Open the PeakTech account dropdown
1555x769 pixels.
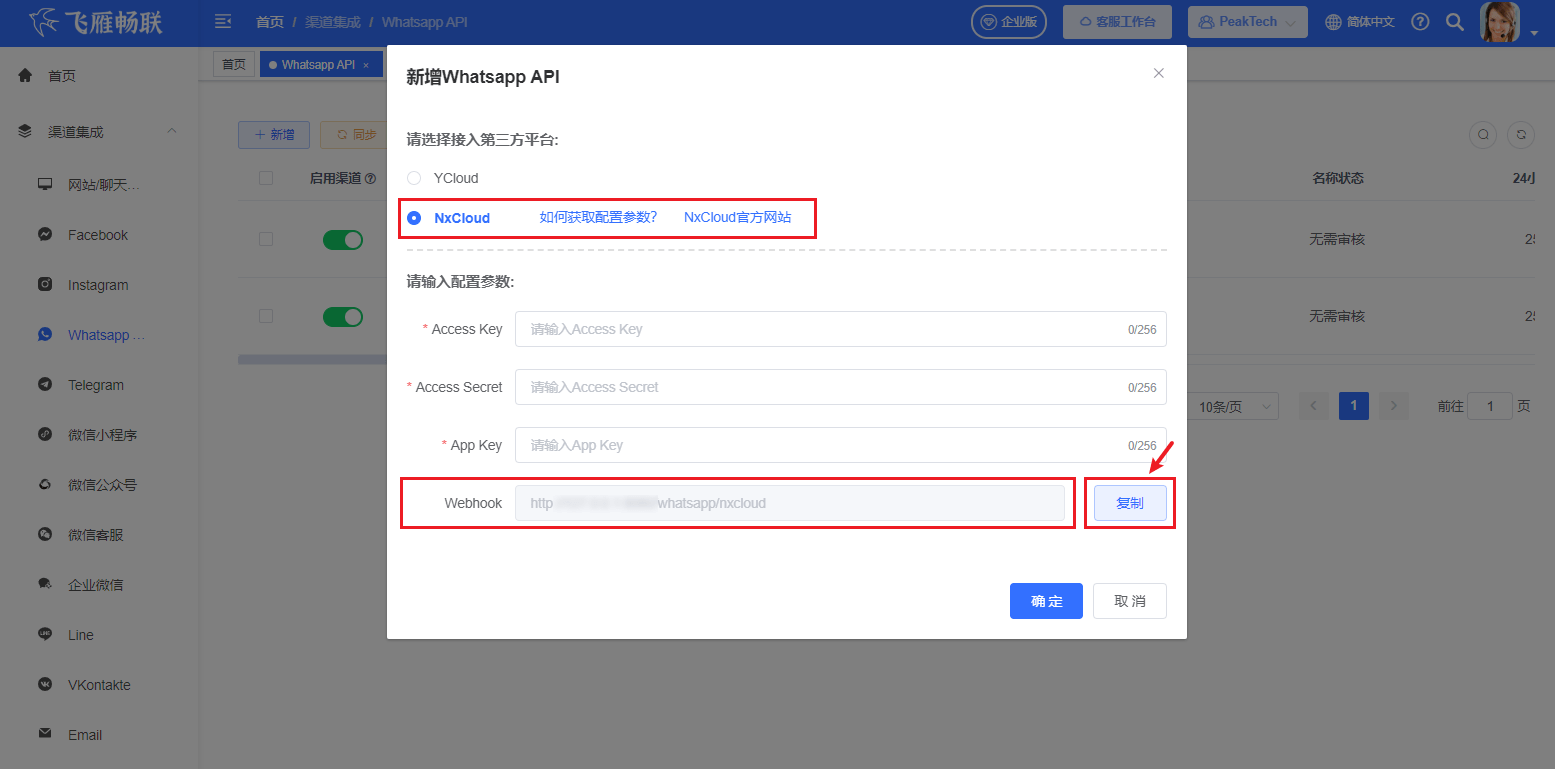coord(1247,22)
